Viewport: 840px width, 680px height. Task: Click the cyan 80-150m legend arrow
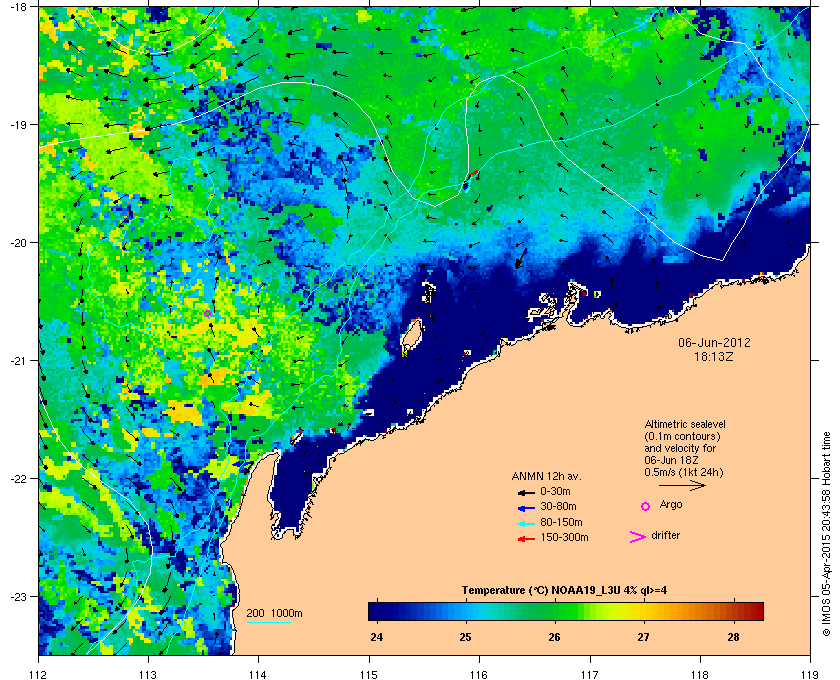click(x=526, y=524)
